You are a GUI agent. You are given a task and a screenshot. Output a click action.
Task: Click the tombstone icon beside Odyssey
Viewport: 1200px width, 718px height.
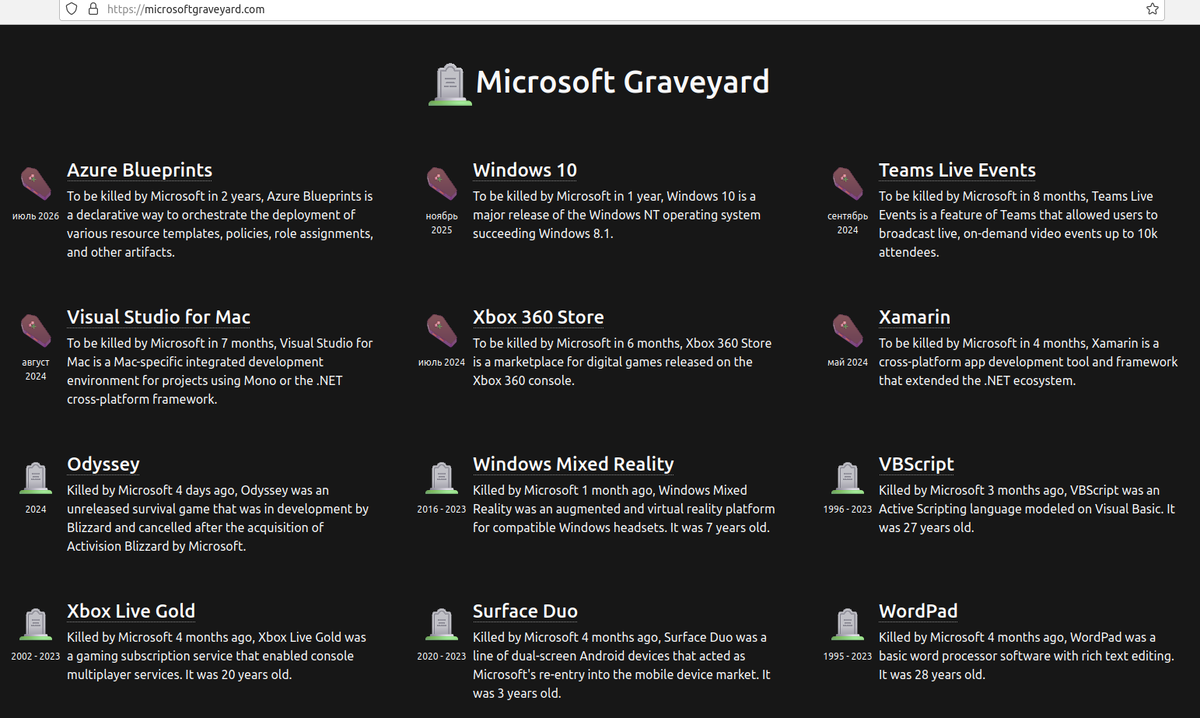point(36,478)
